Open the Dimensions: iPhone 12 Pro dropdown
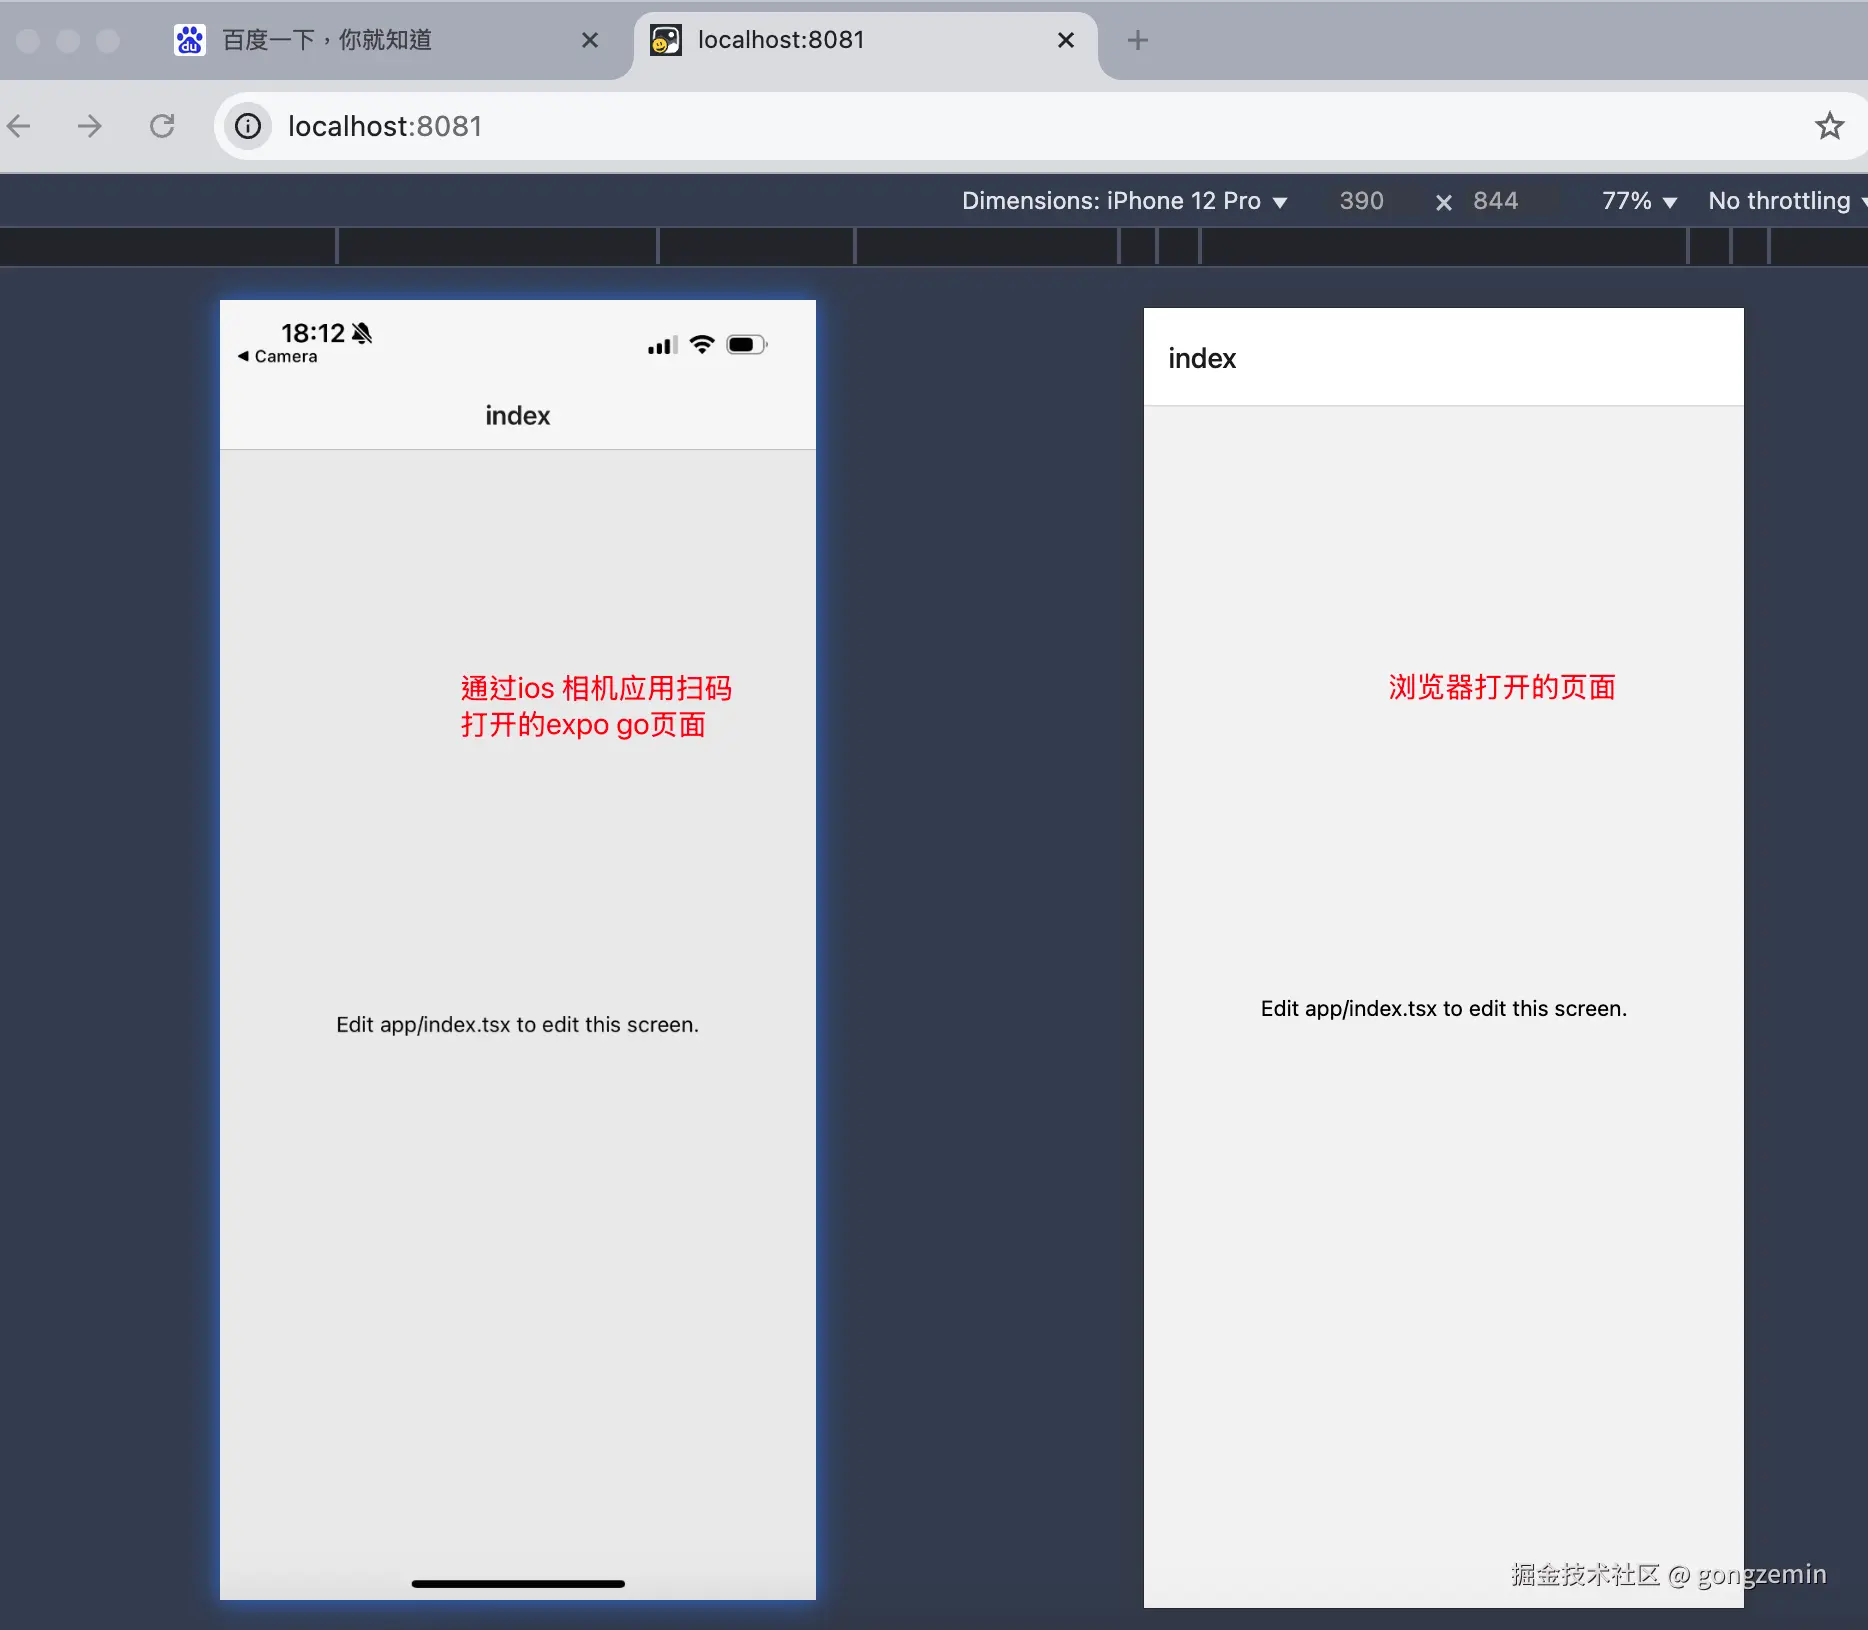The height and width of the screenshot is (1630, 1868). tap(1124, 201)
